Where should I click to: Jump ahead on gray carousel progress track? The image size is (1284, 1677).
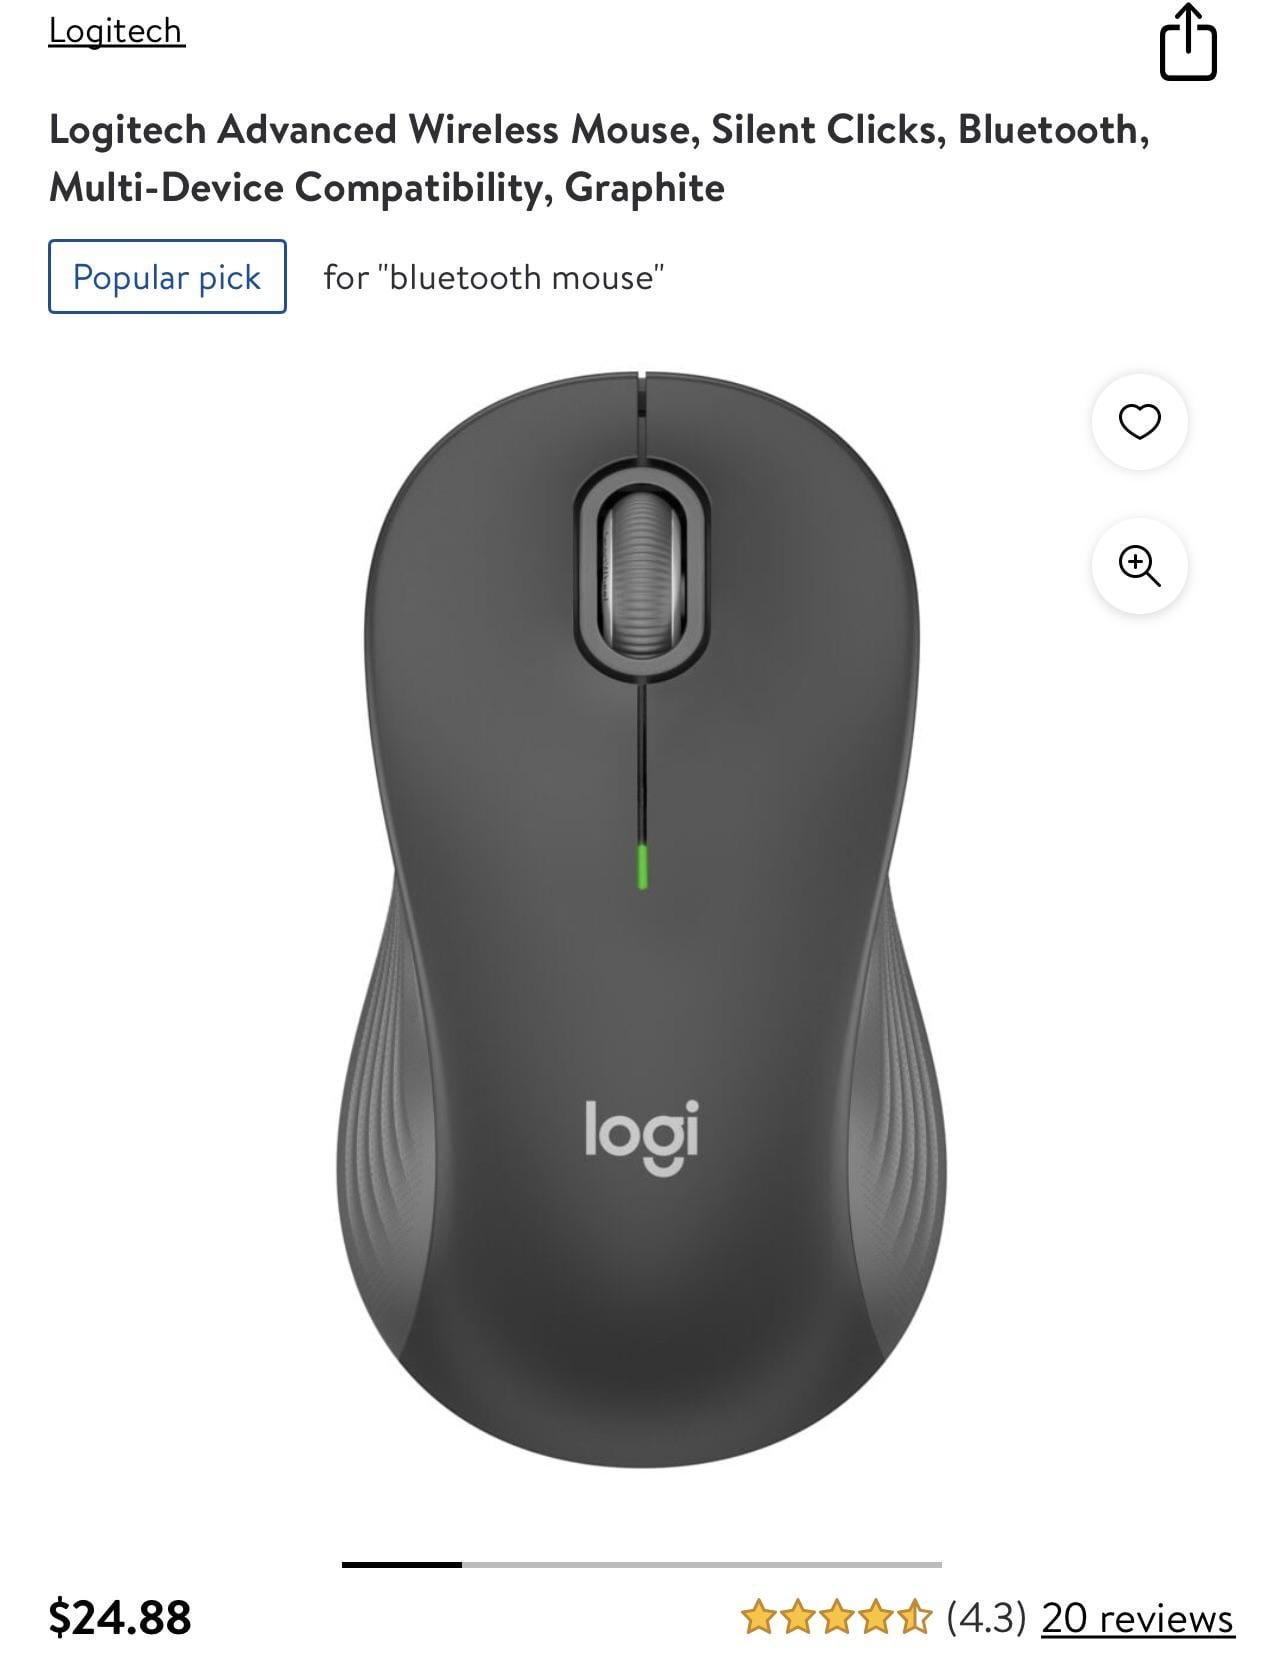(702, 1564)
